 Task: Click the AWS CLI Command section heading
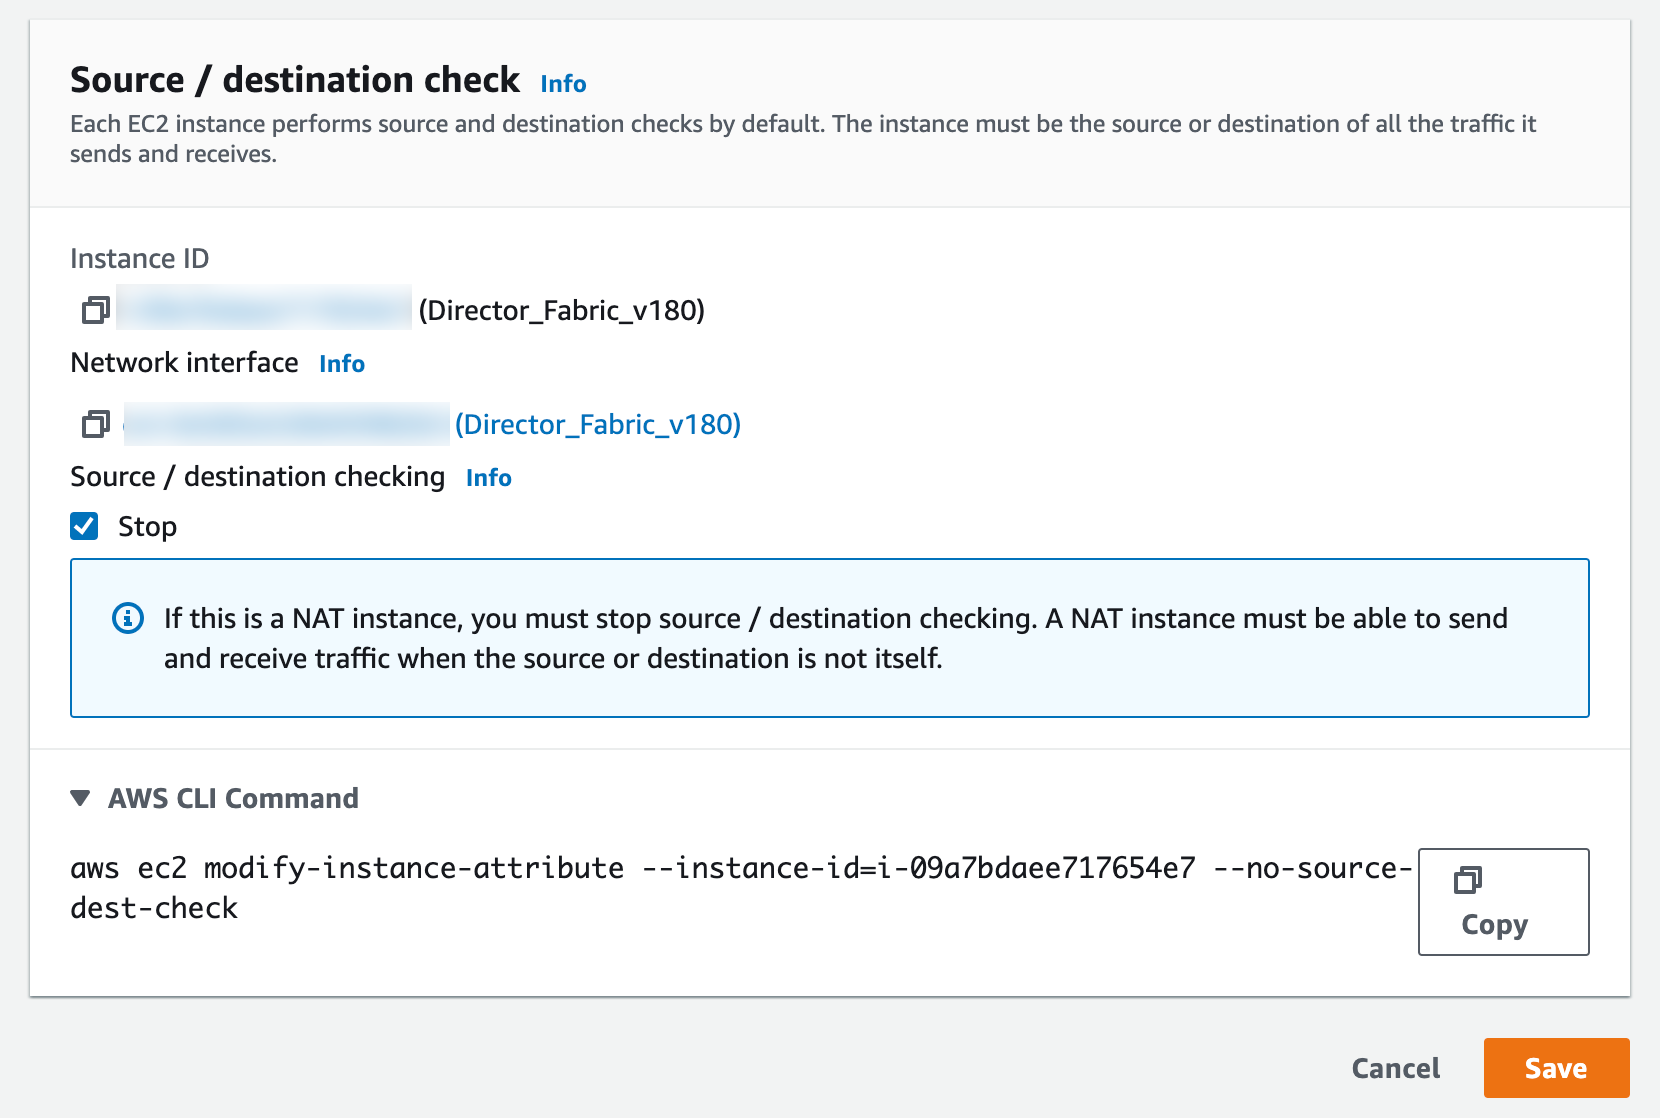click(233, 798)
